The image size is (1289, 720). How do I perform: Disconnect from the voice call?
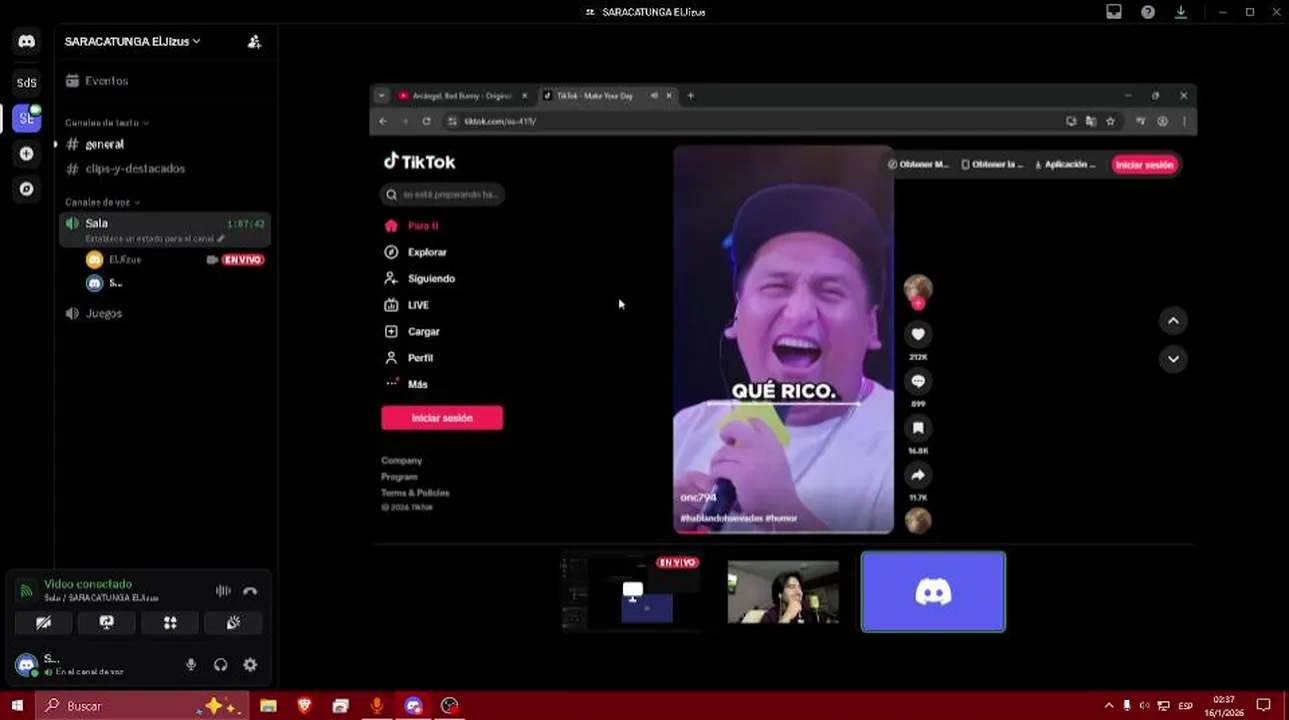[250, 591]
